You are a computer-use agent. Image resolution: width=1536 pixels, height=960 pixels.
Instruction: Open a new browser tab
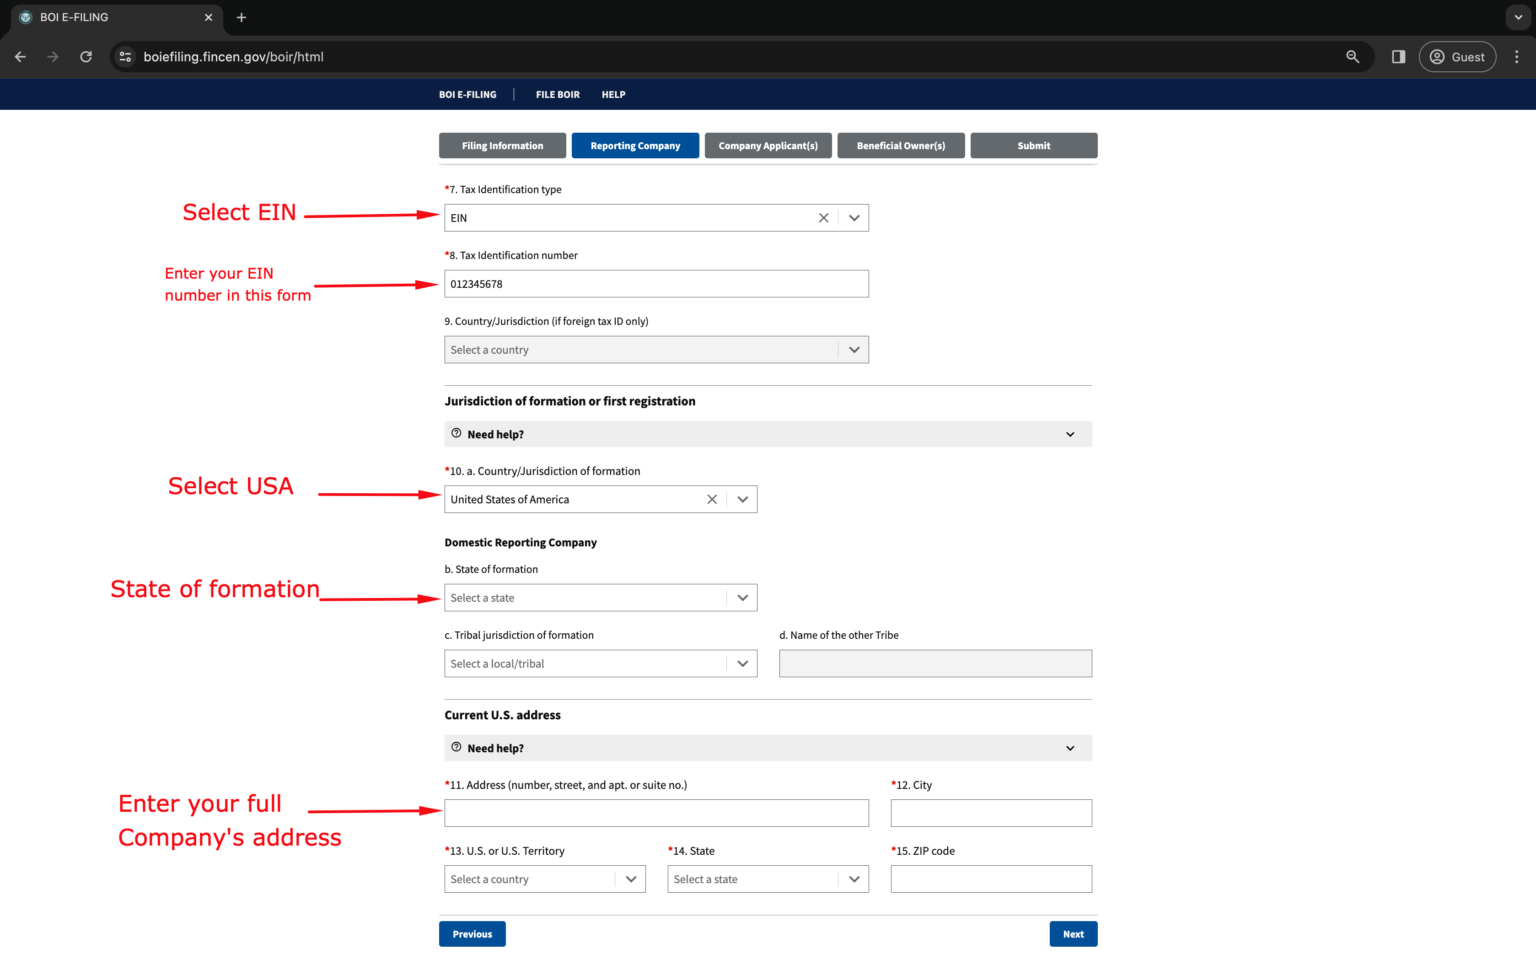pyautogui.click(x=241, y=17)
